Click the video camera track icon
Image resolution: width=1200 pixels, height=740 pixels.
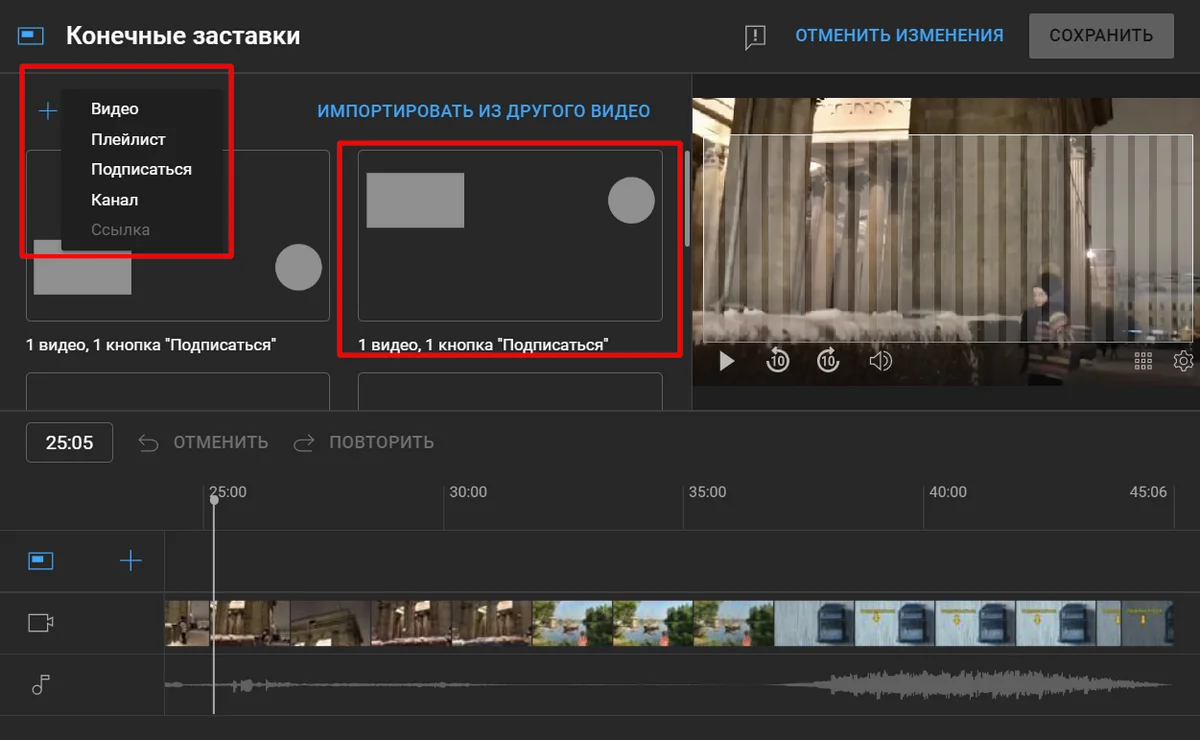(40, 623)
